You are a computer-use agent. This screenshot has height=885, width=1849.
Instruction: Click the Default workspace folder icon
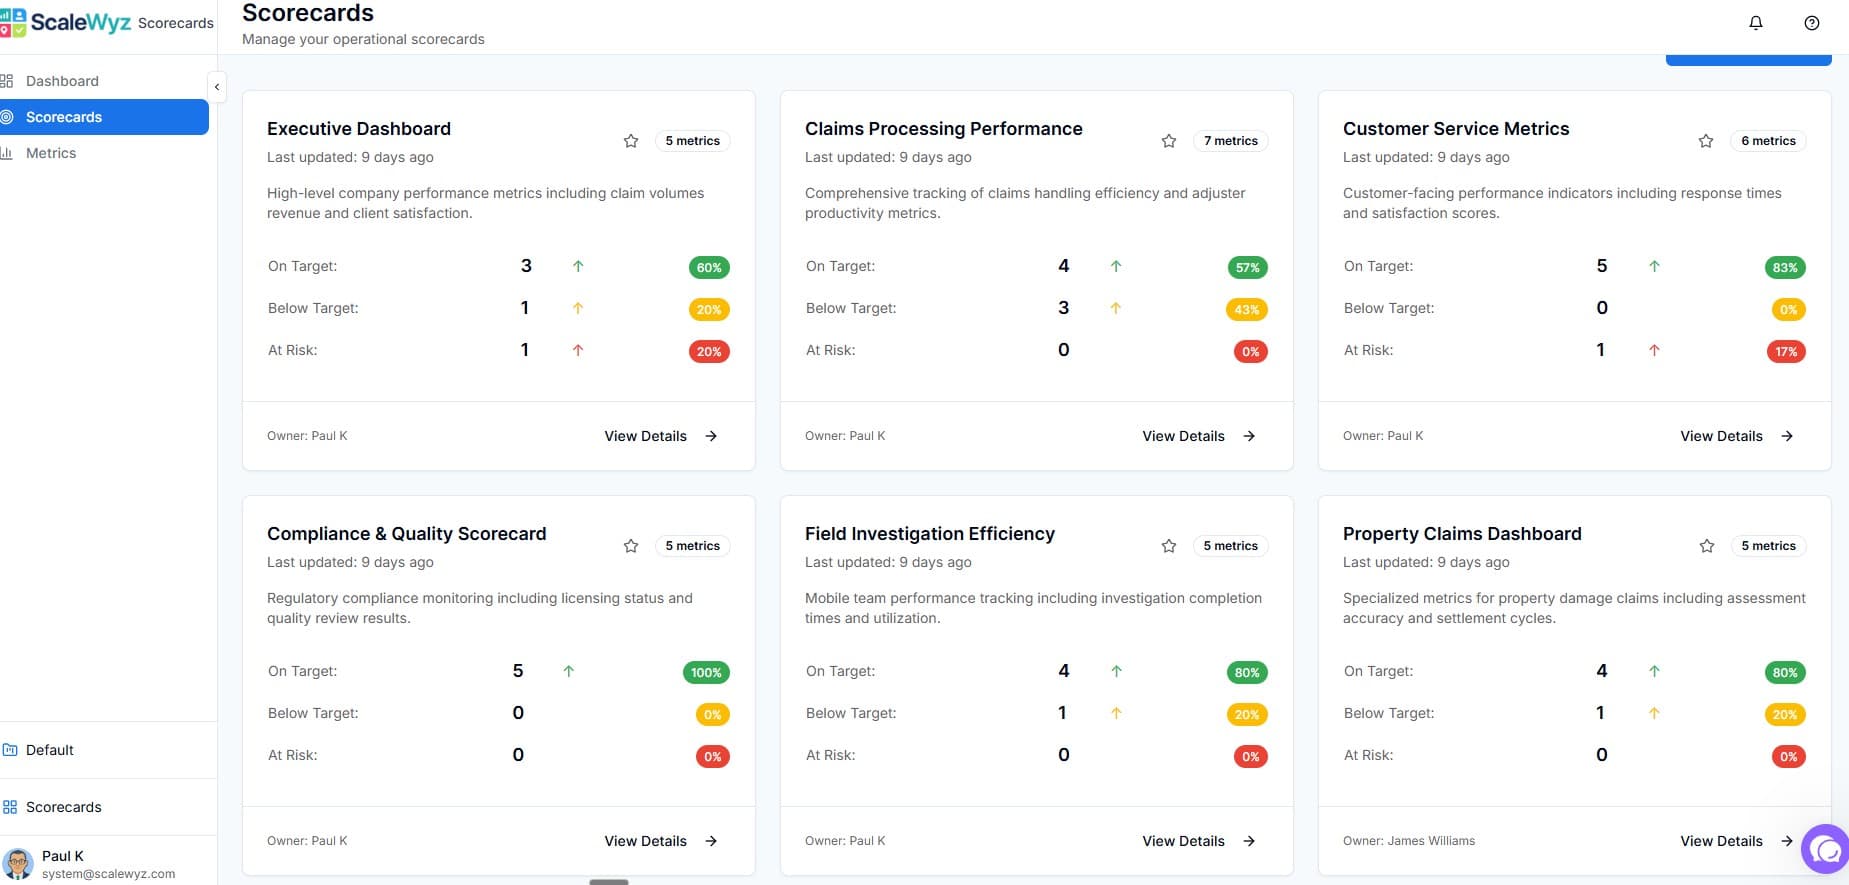tap(10, 750)
